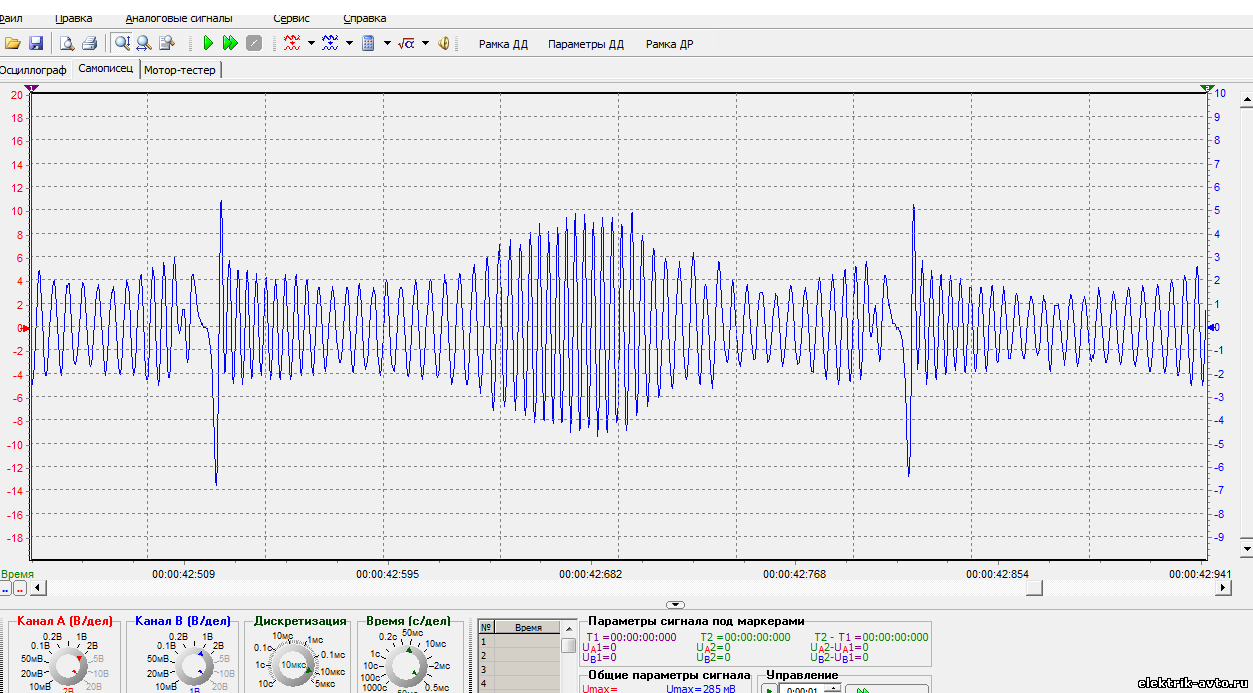The height and width of the screenshot is (693, 1253).
Task: Click the horizontal scrollbar right arrow
Action: [x=1222, y=588]
